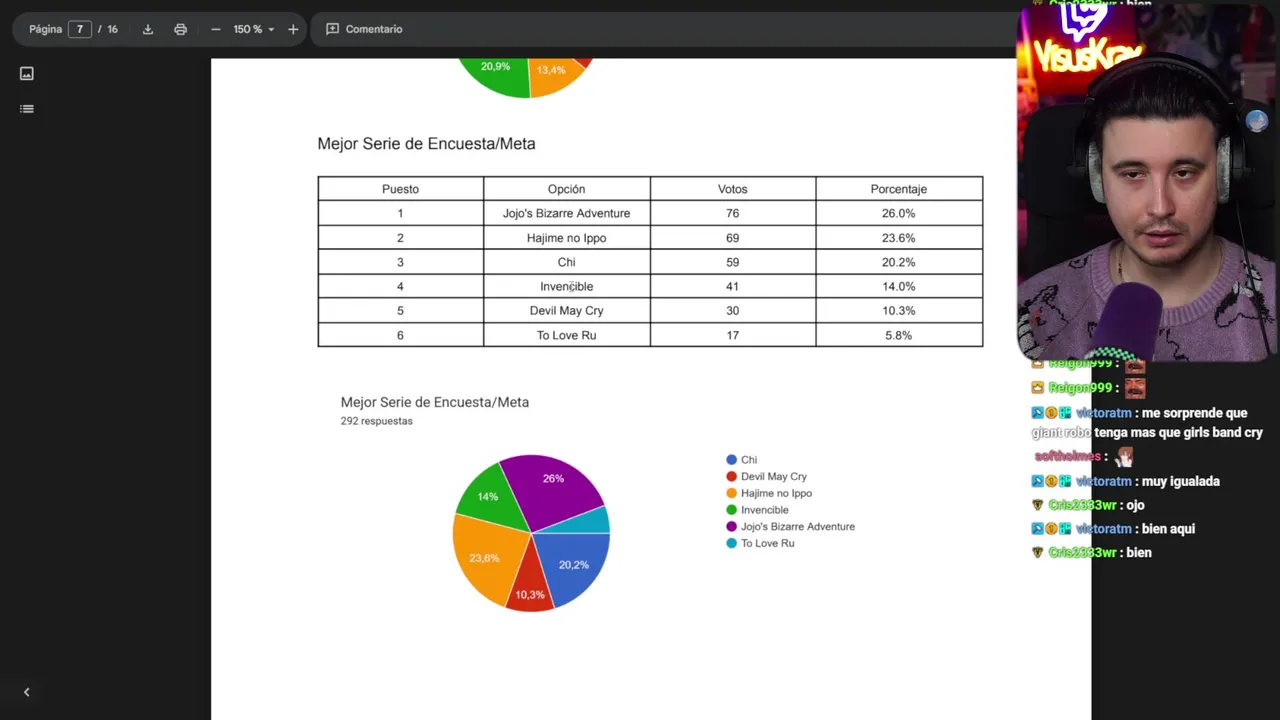This screenshot has height=720, width=1280.
Task: Click the votes value 41
Action: pos(732,286)
